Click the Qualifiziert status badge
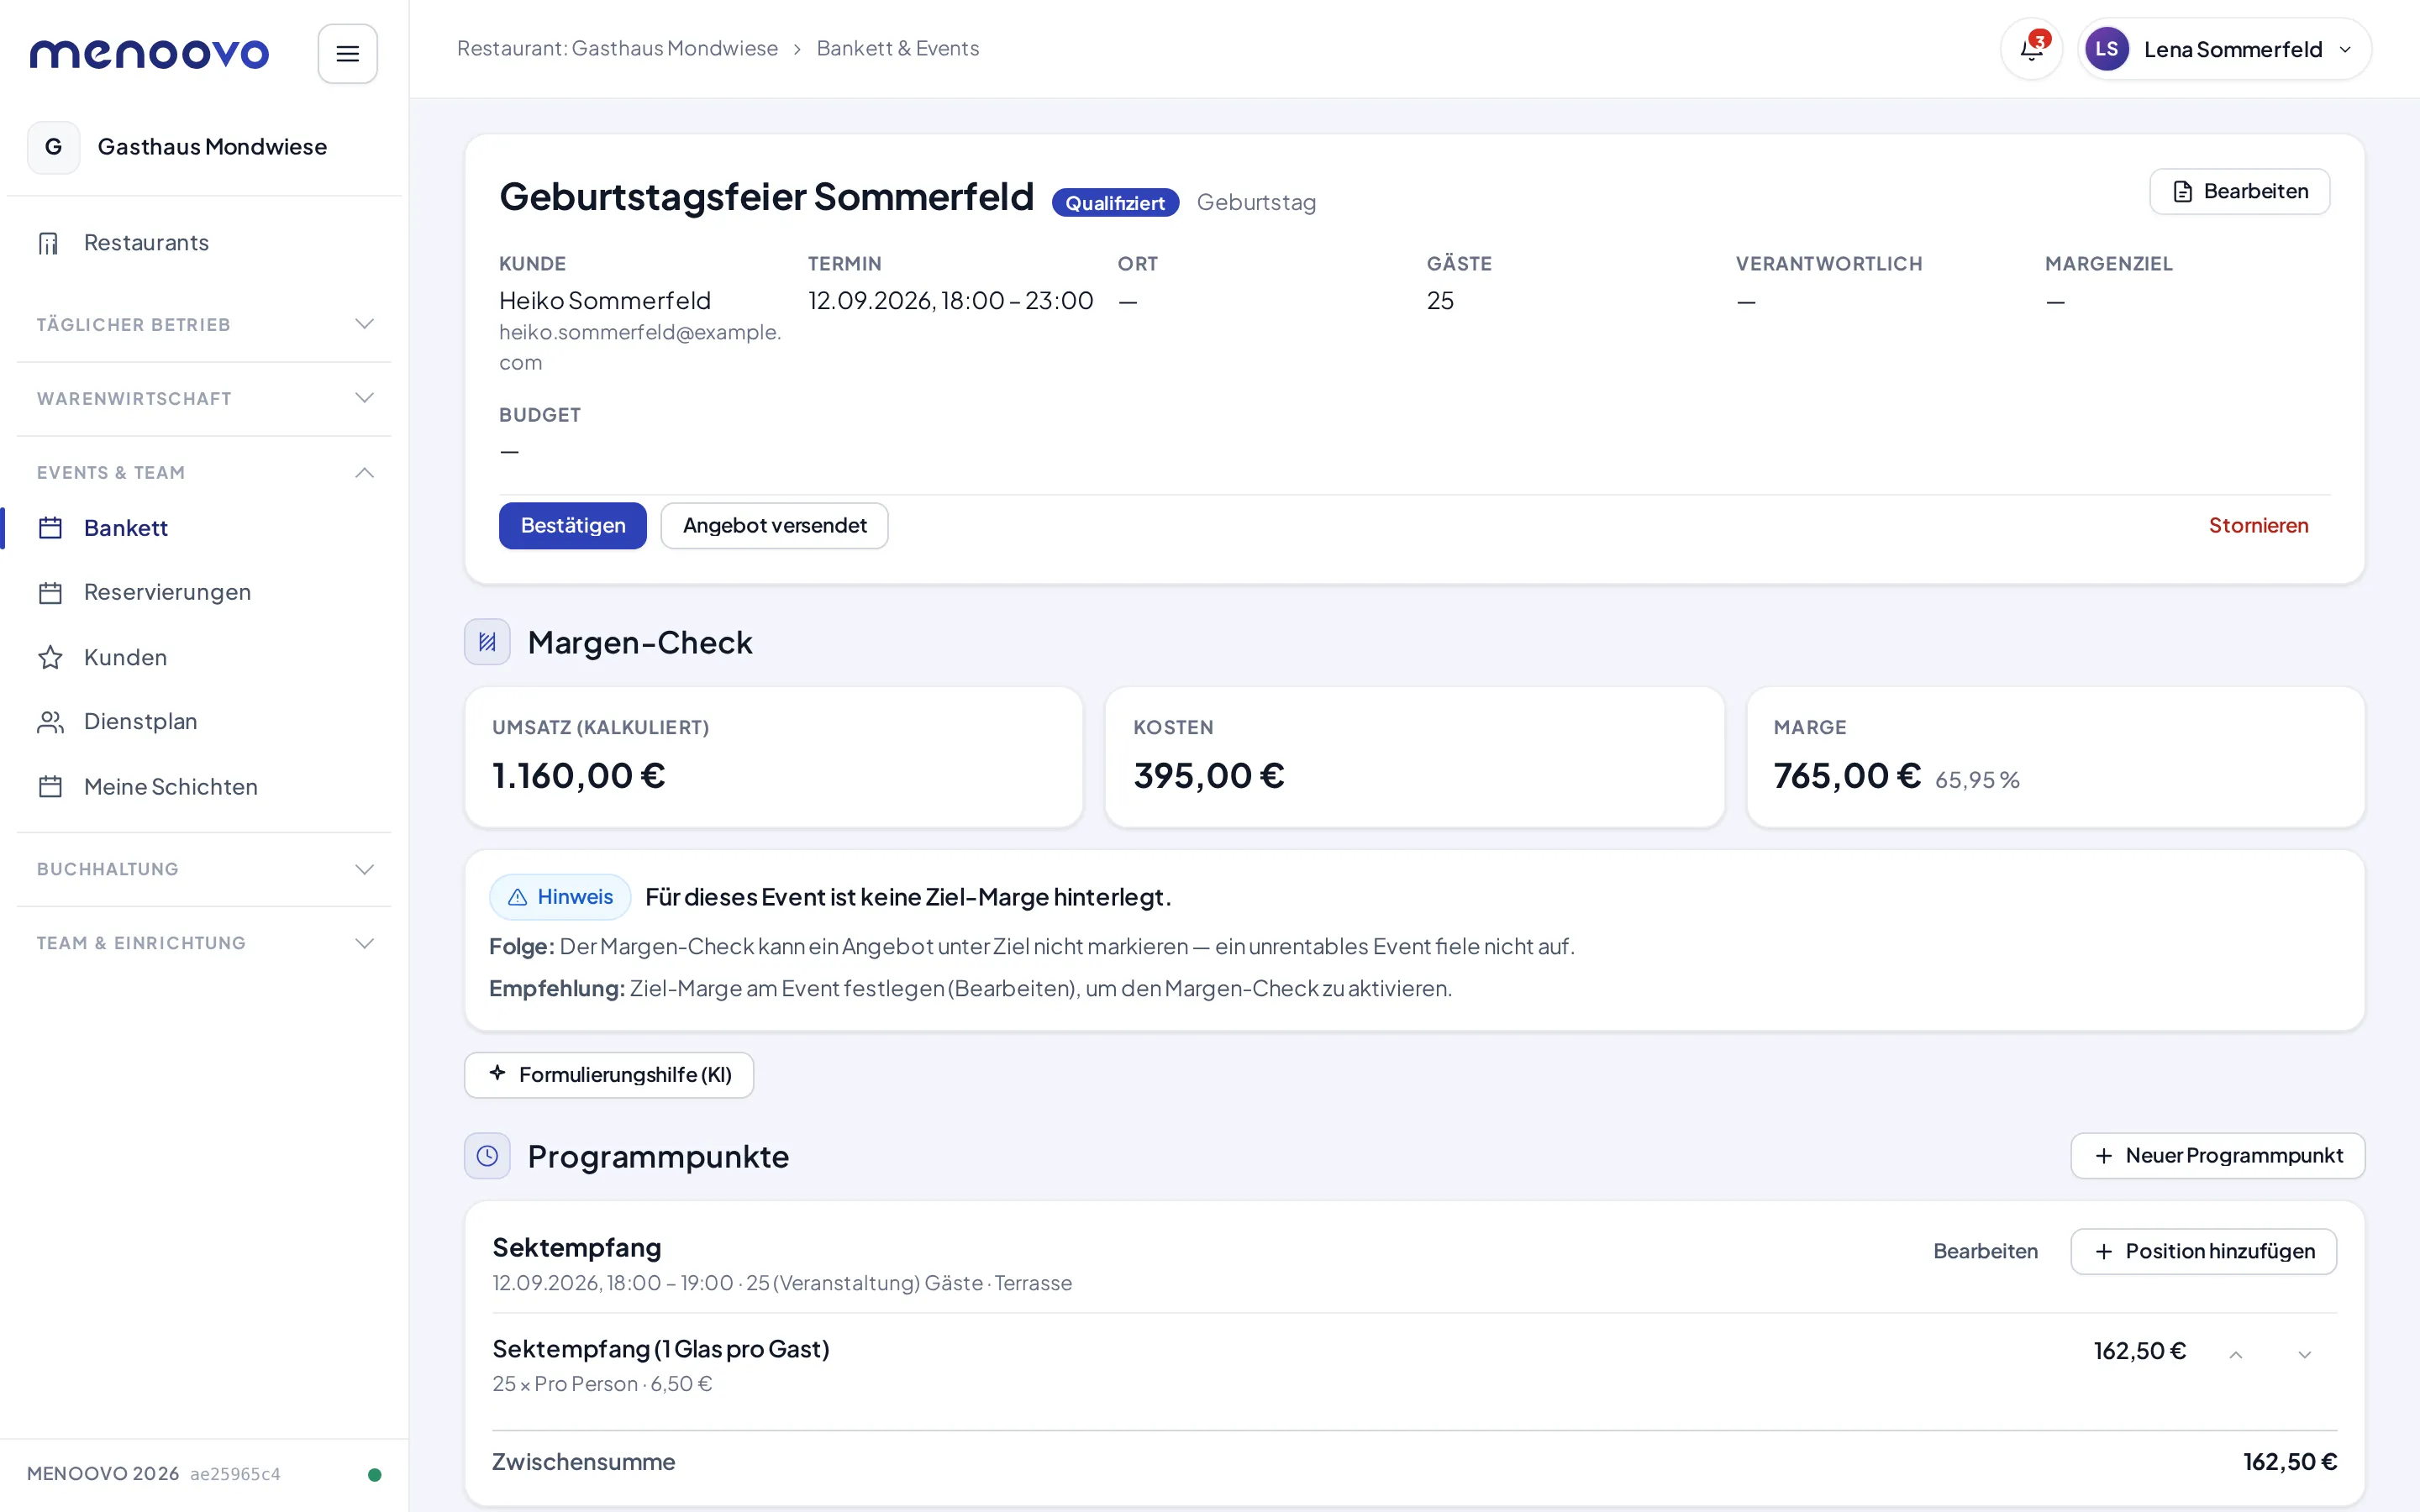 1115,203
